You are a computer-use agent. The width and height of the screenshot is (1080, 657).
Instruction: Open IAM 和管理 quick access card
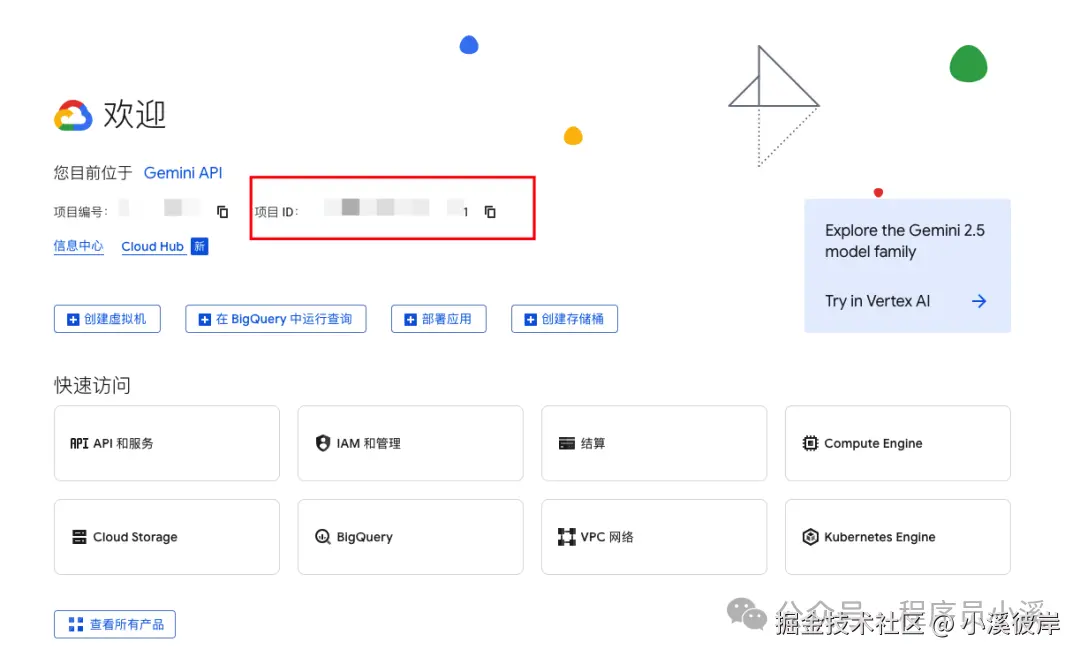[x=410, y=442]
